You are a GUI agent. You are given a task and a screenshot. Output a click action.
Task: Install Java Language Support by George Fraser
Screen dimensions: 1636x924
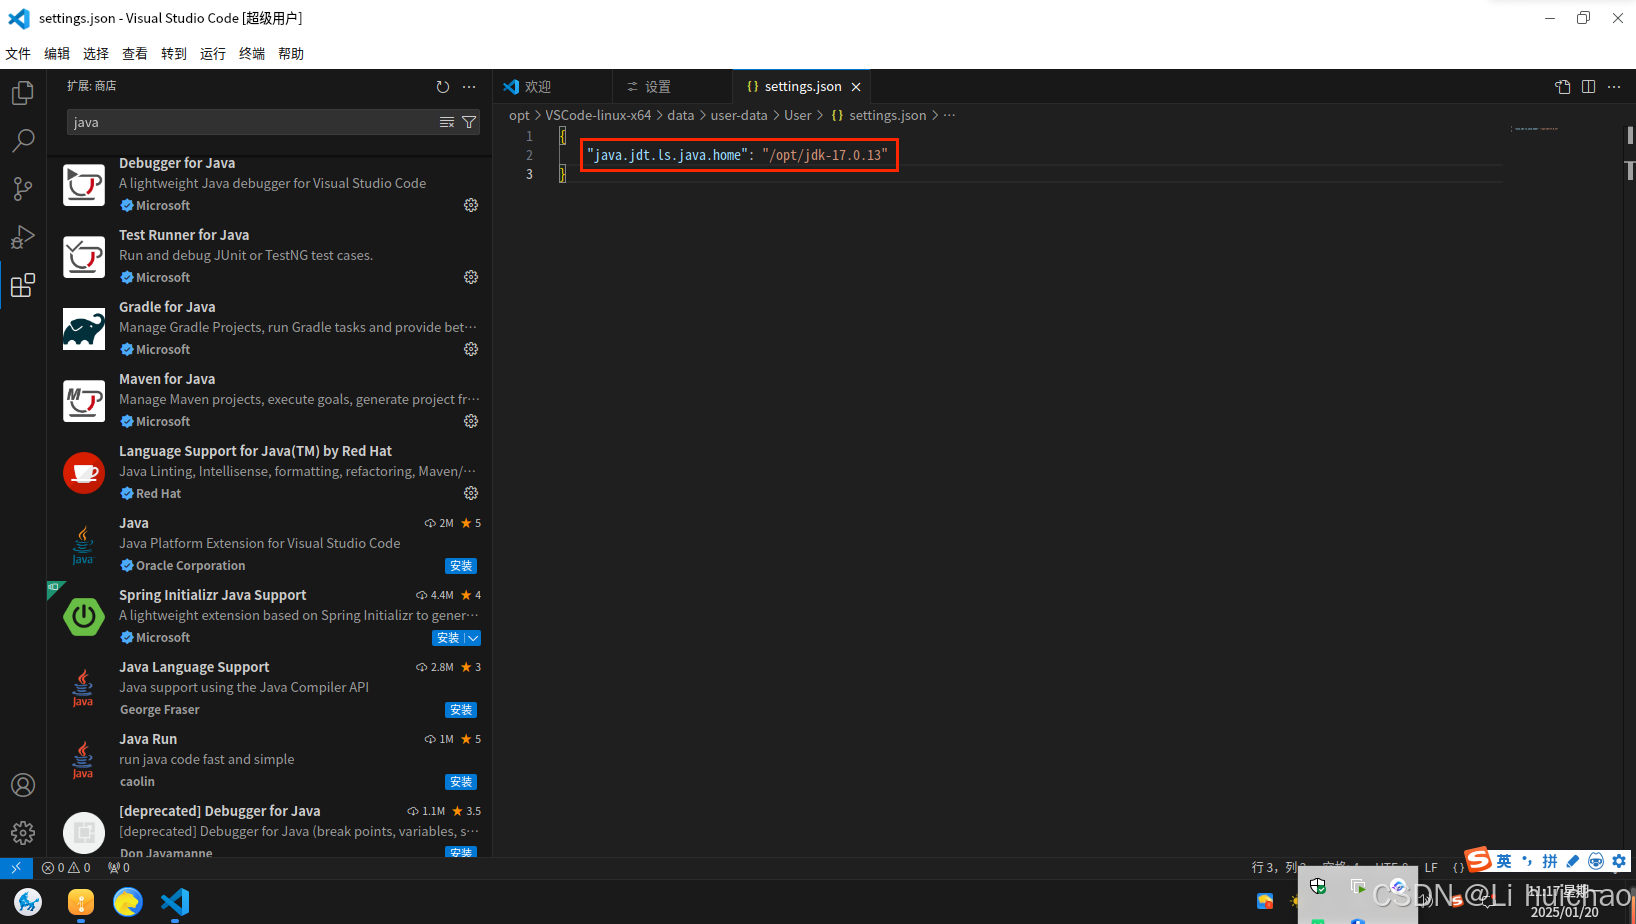(x=461, y=710)
